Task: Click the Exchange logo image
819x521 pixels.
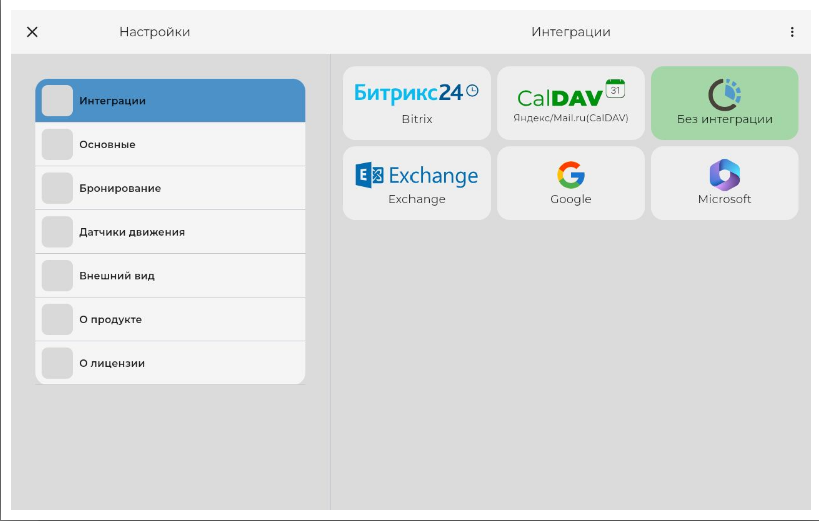Action: [417, 175]
